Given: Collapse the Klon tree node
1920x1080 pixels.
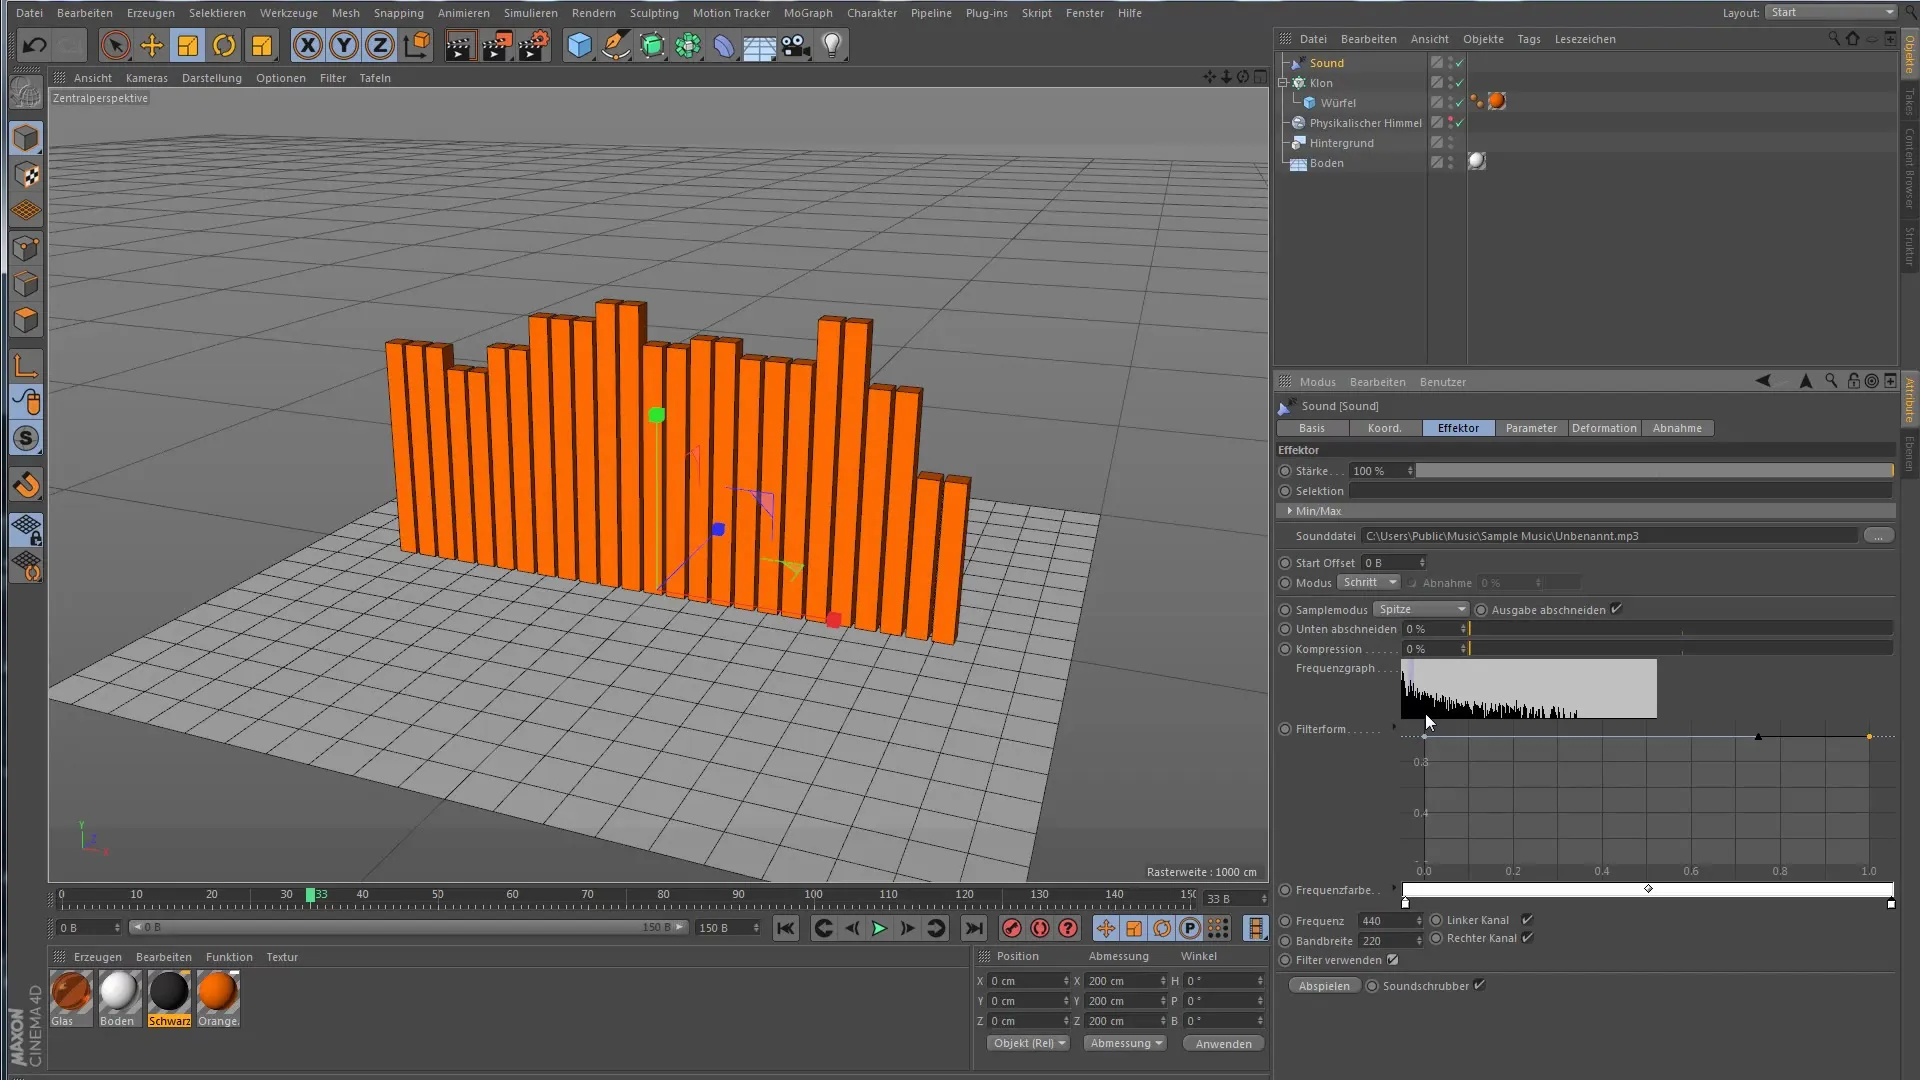Looking at the screenshot, I should [x=1283, y=83].
